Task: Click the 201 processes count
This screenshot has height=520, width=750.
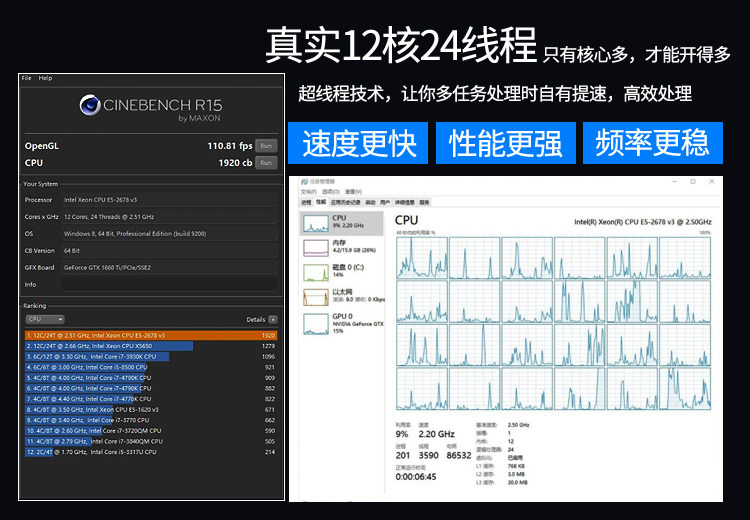Action: coord(403,455)
